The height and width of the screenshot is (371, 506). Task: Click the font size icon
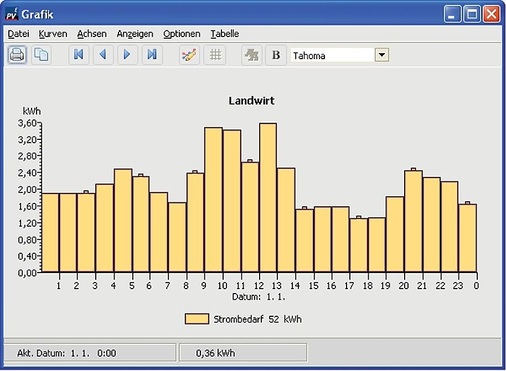[252, 55]
